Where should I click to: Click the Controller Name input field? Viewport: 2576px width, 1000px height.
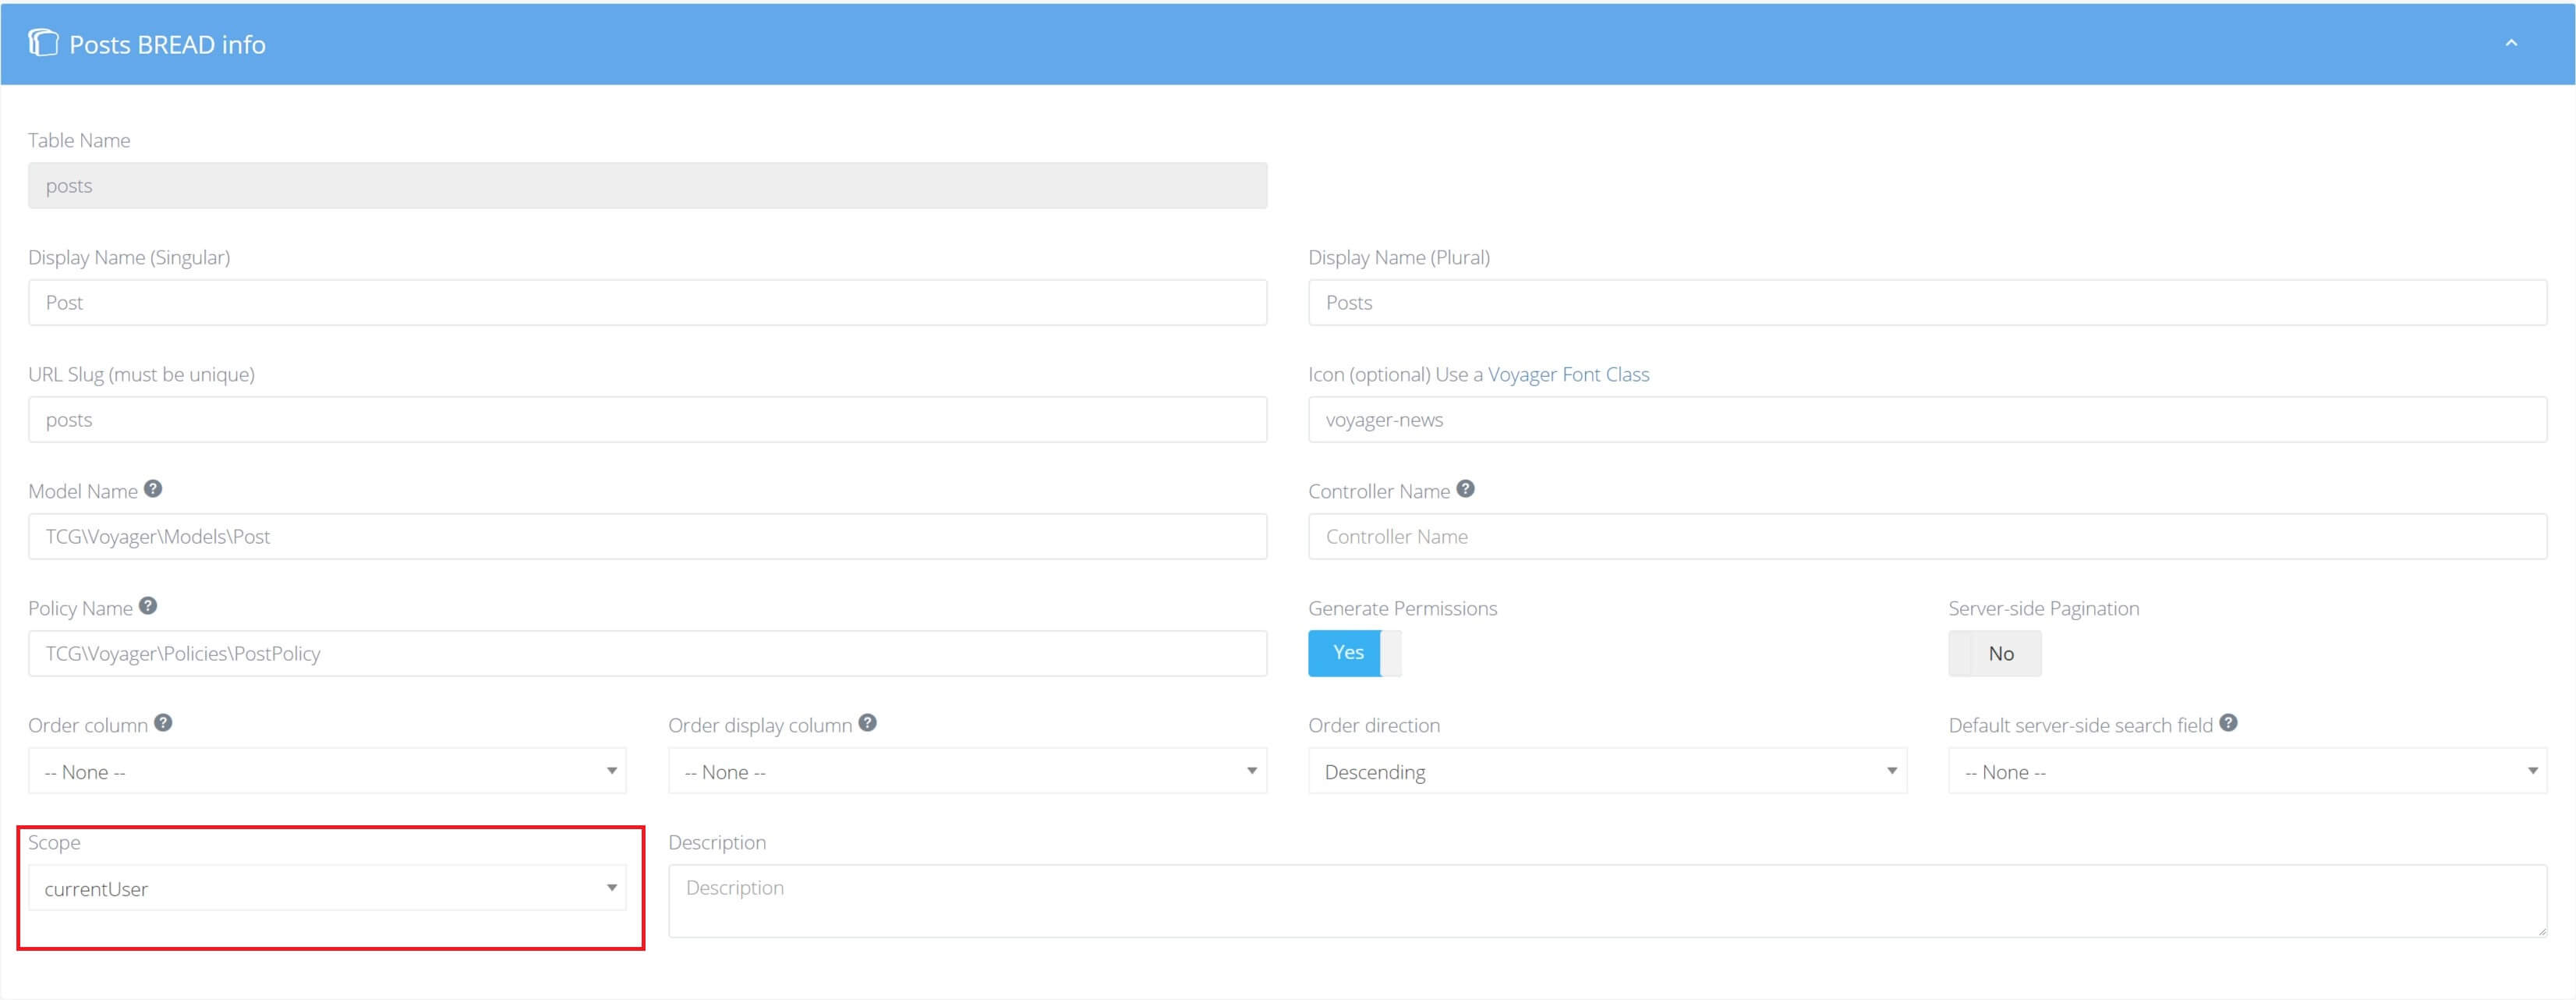pyautogui.click(x=1927, y=536)
